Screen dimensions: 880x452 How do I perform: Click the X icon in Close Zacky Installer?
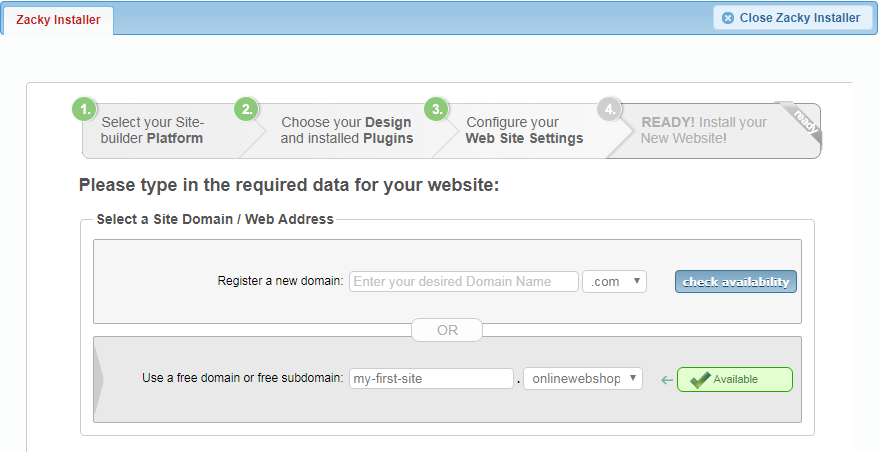(x=728, y=18)
